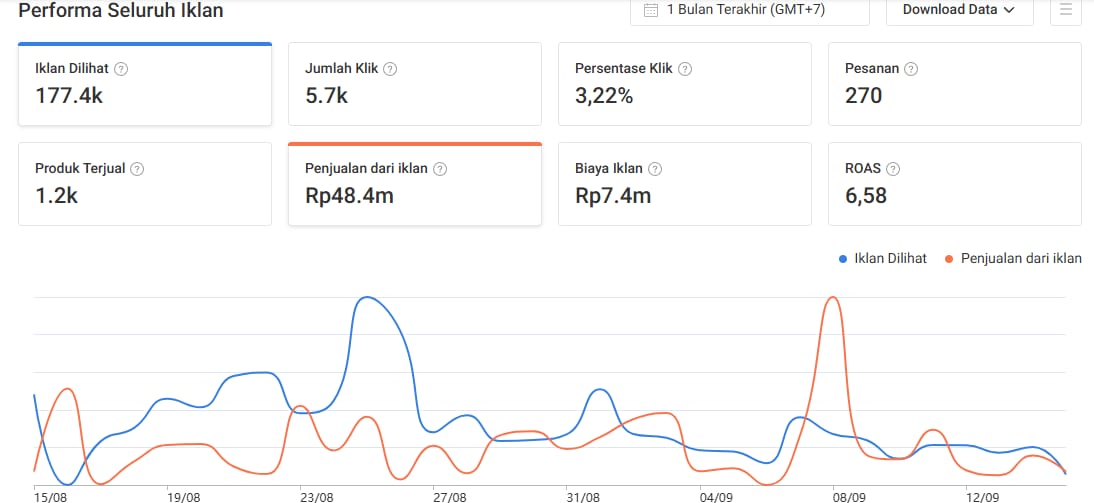The width and height of the screenshot is (1094, 503).
Task: Click help icon beside Jumlah Klik
Action: click(390, 69)
